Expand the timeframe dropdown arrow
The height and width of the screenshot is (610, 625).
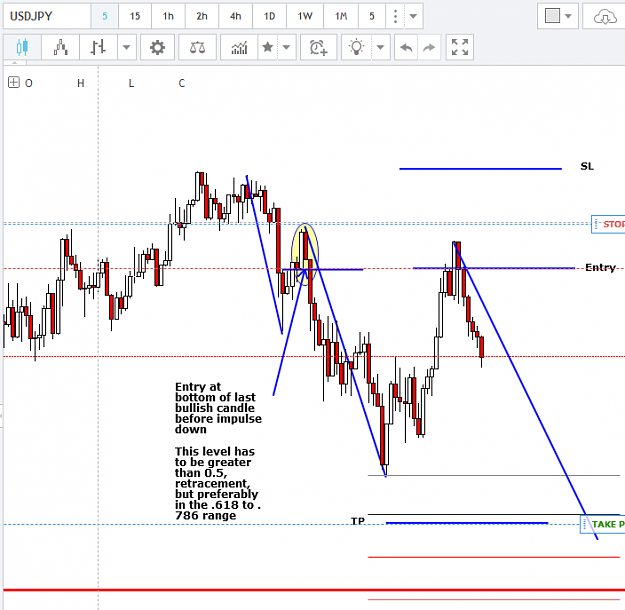413,16
